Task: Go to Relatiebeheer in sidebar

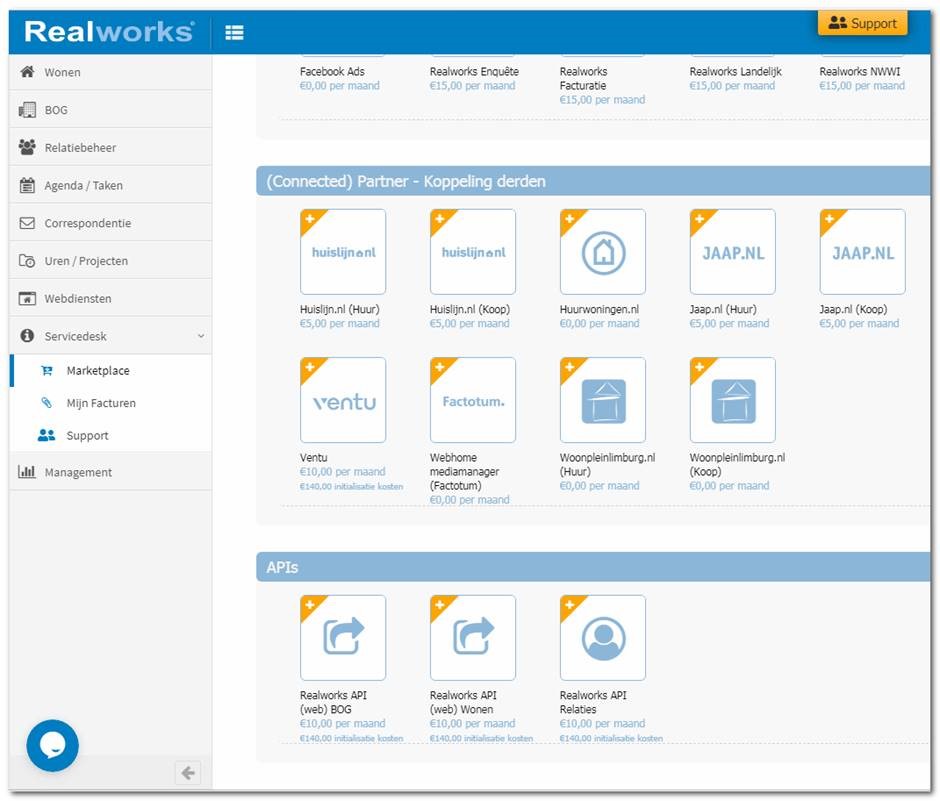Action: (x=110, y=147)
